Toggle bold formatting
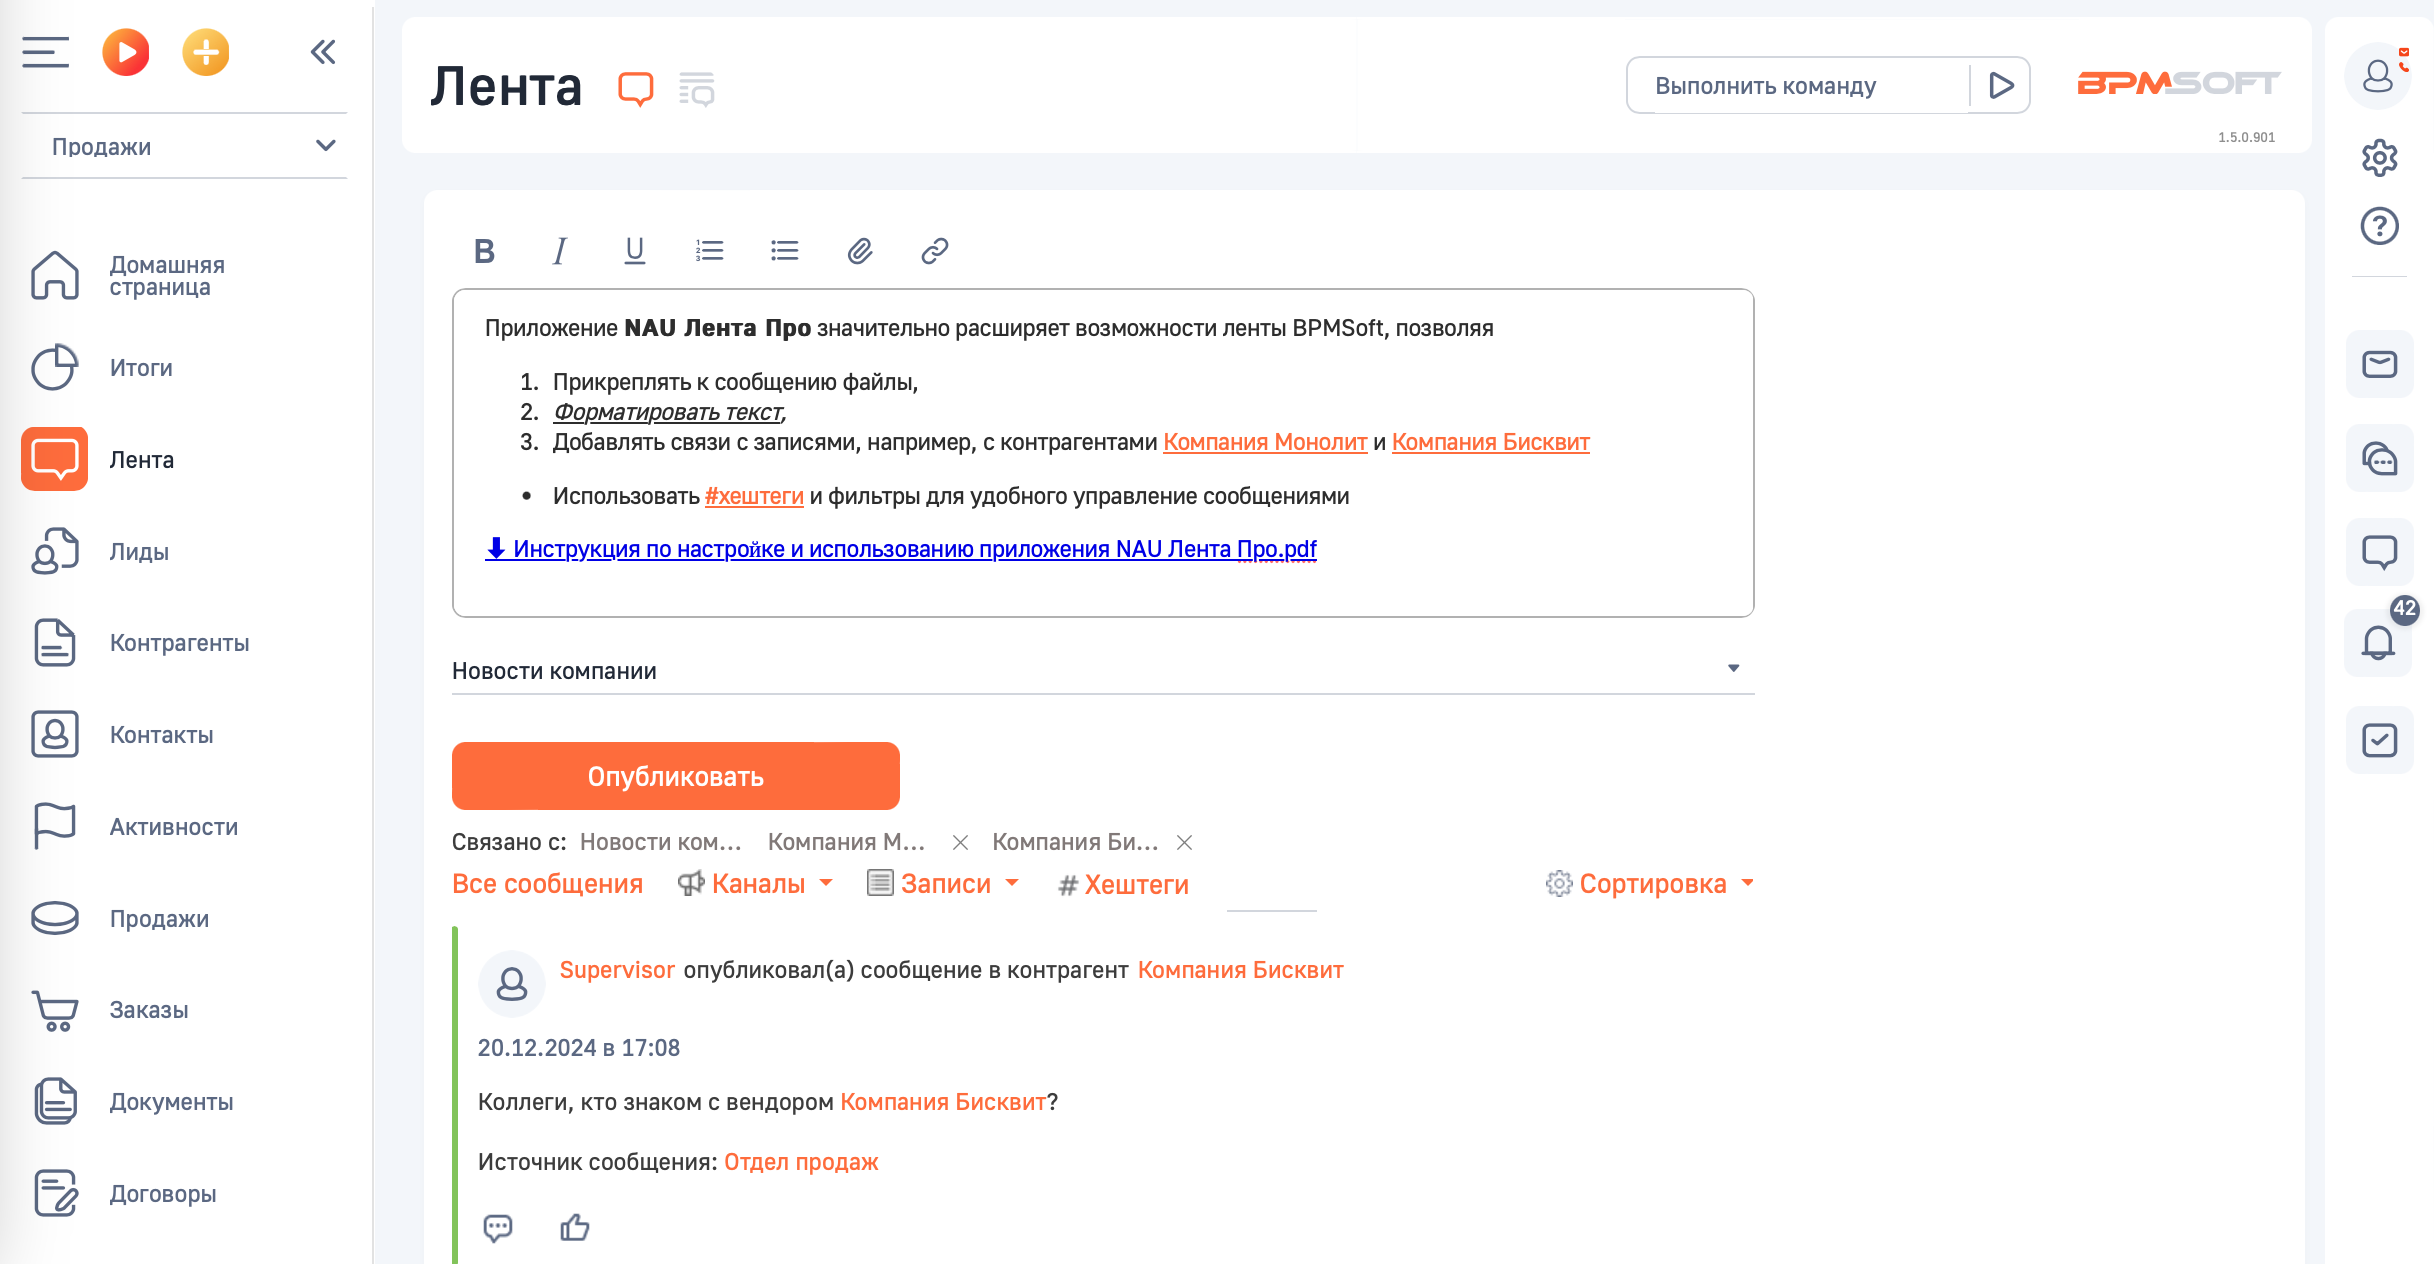This screenshot has width=2434, height=1264. 484,251
